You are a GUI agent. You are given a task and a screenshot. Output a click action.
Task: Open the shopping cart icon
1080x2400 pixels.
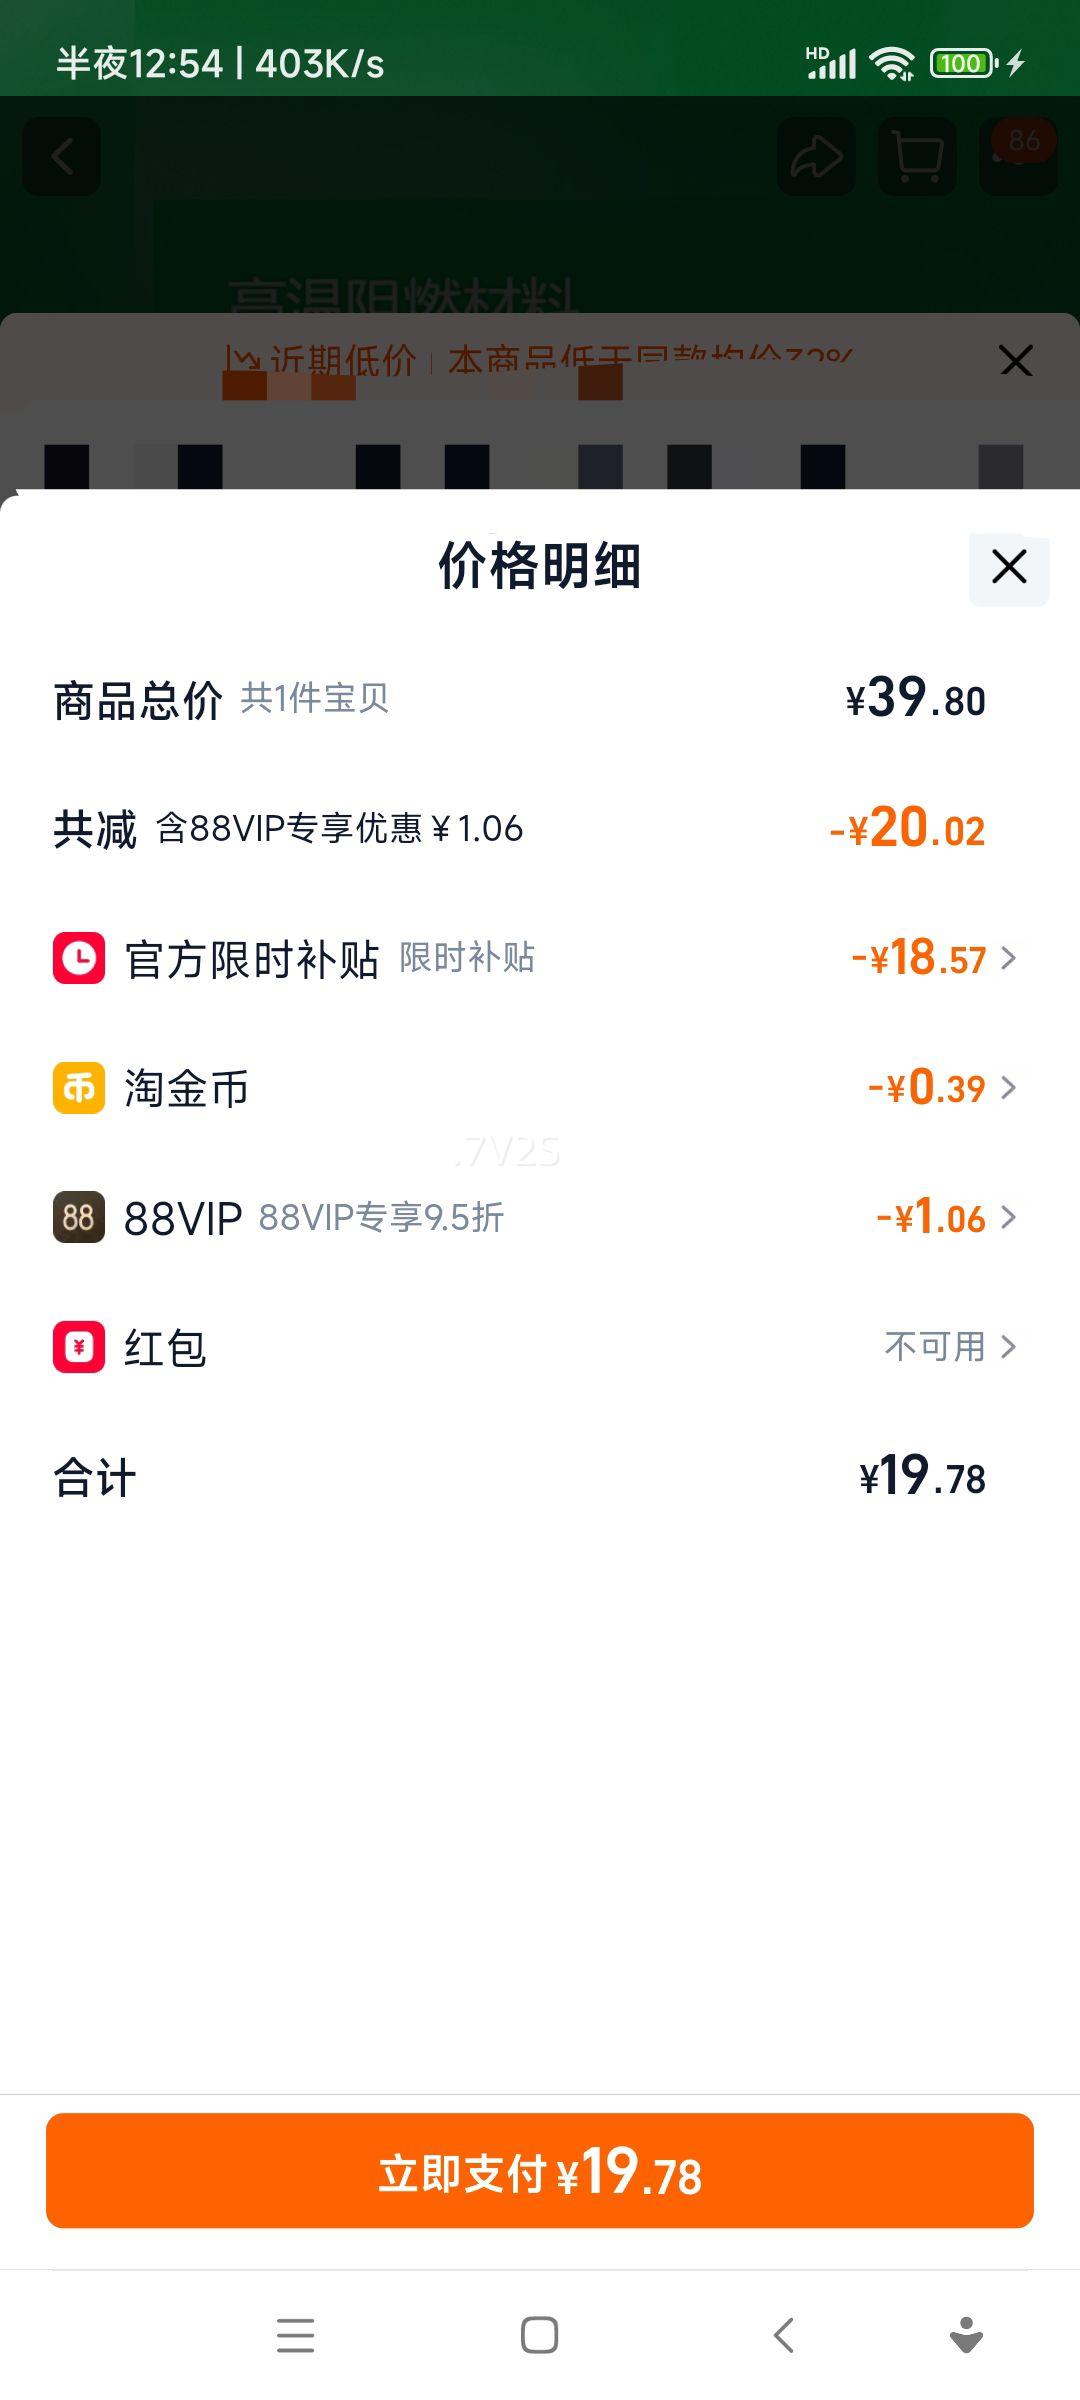tap(917, 157)
